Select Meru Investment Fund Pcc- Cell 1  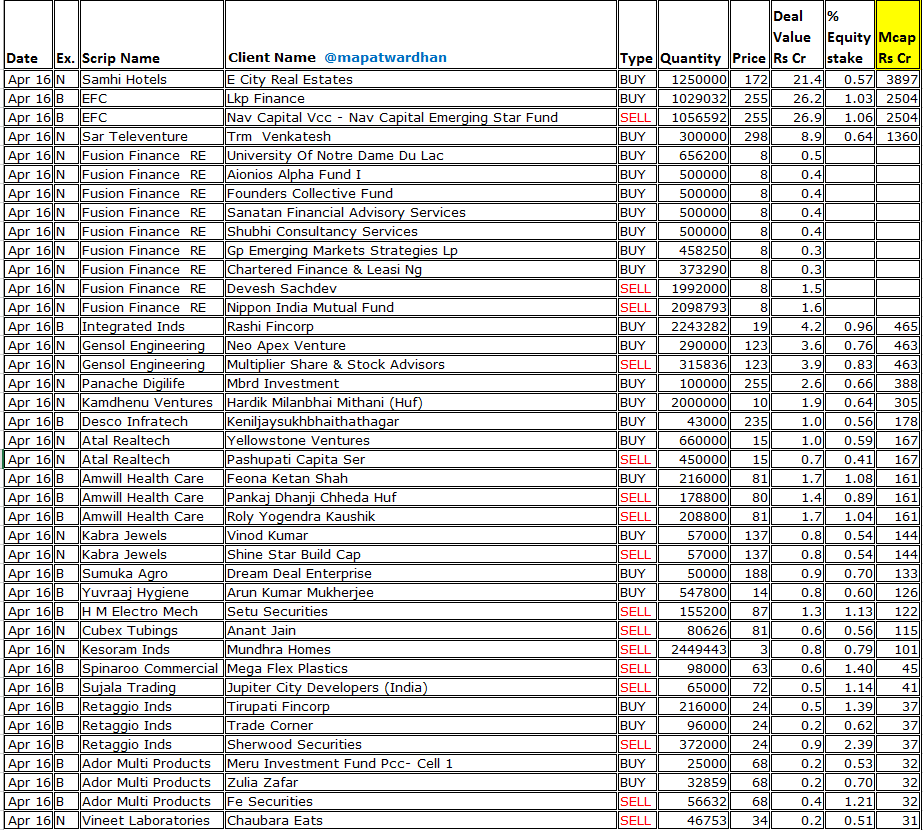point(421,763)
